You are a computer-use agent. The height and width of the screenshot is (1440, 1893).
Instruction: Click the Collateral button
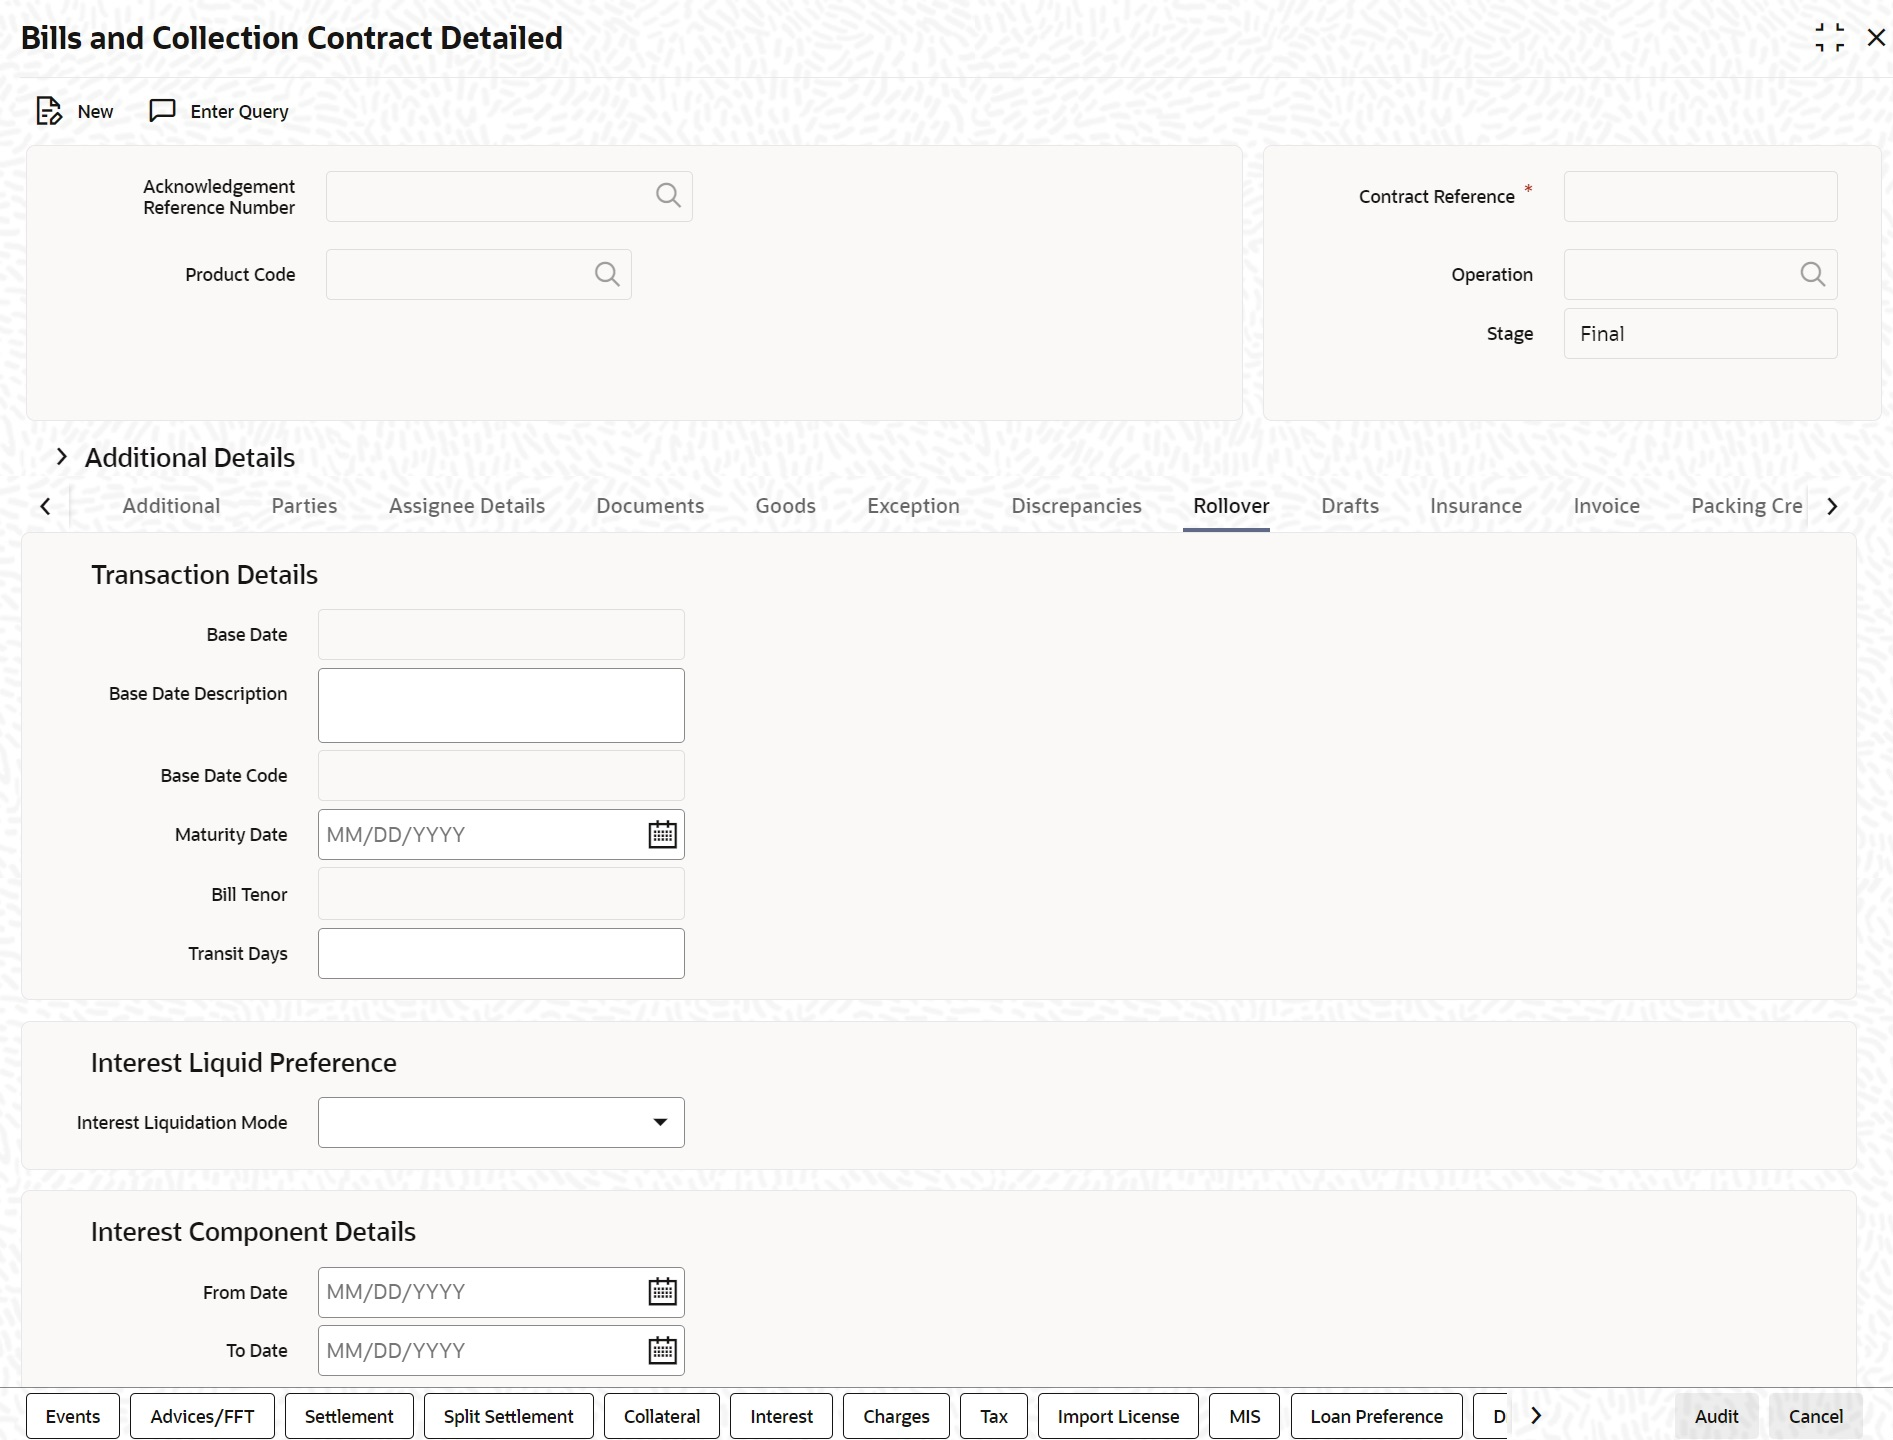[661, 1416]
